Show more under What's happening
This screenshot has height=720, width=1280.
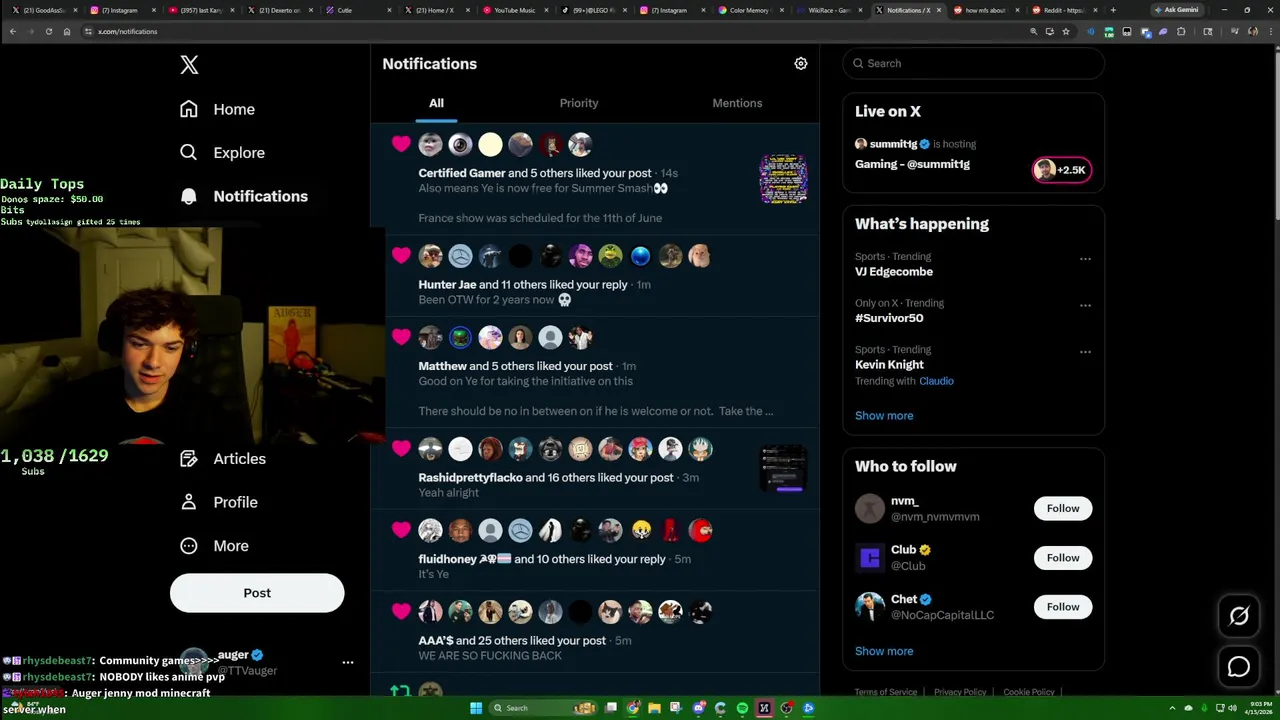coord(884,416)
